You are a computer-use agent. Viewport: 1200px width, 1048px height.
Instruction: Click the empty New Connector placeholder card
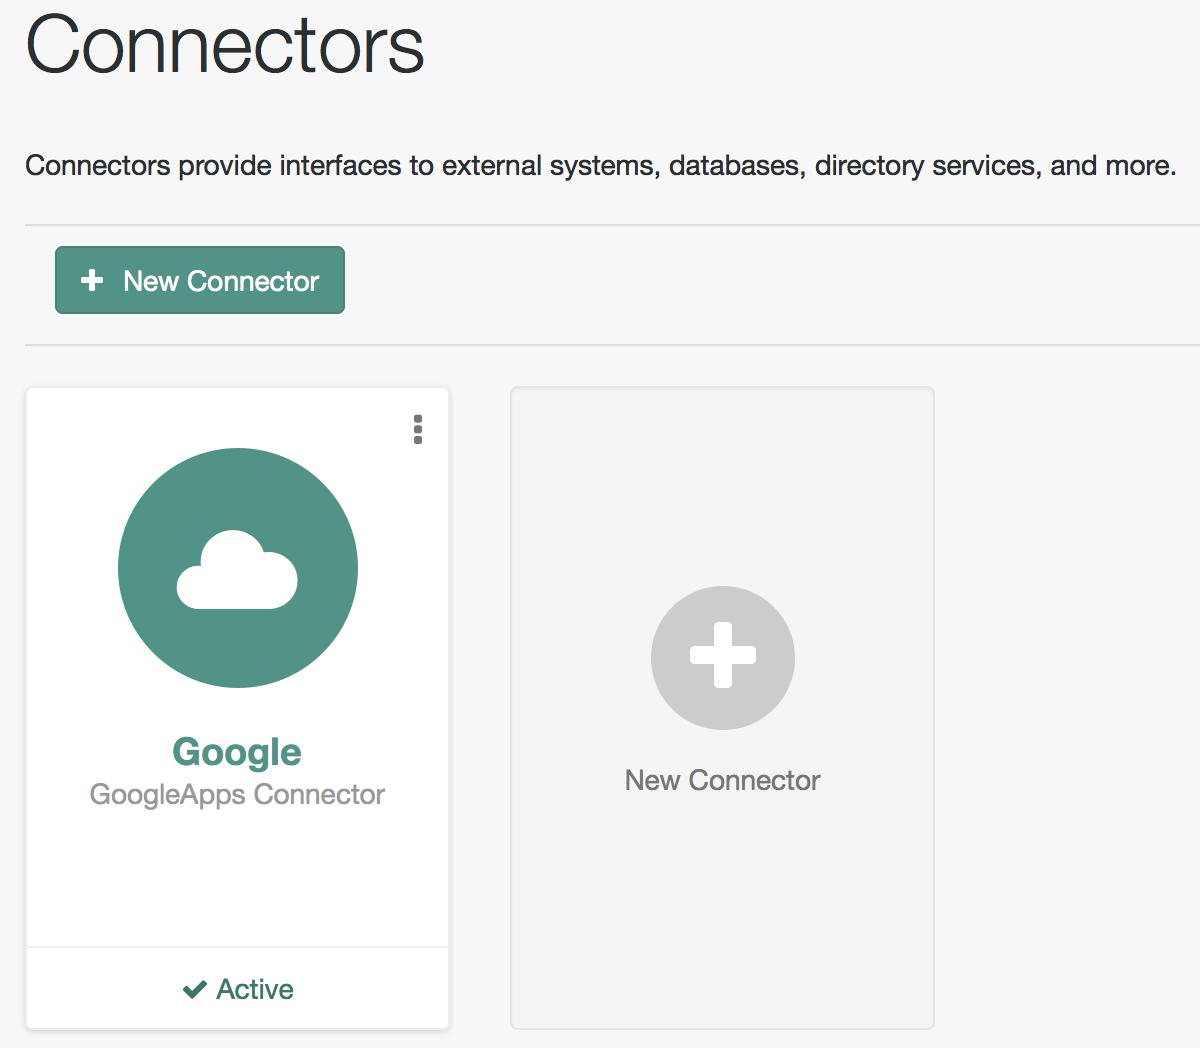pos(722,707)
